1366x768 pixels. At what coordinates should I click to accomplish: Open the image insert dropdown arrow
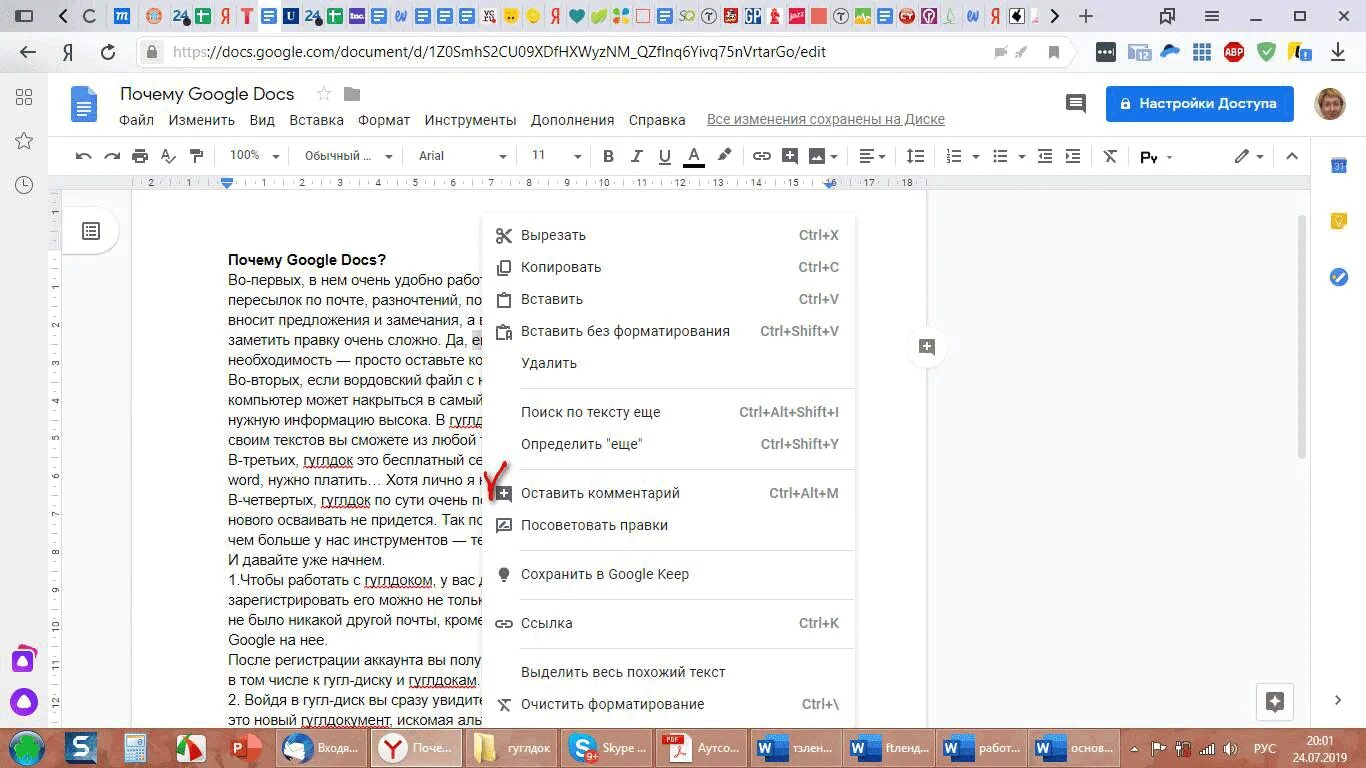point(834,156)
